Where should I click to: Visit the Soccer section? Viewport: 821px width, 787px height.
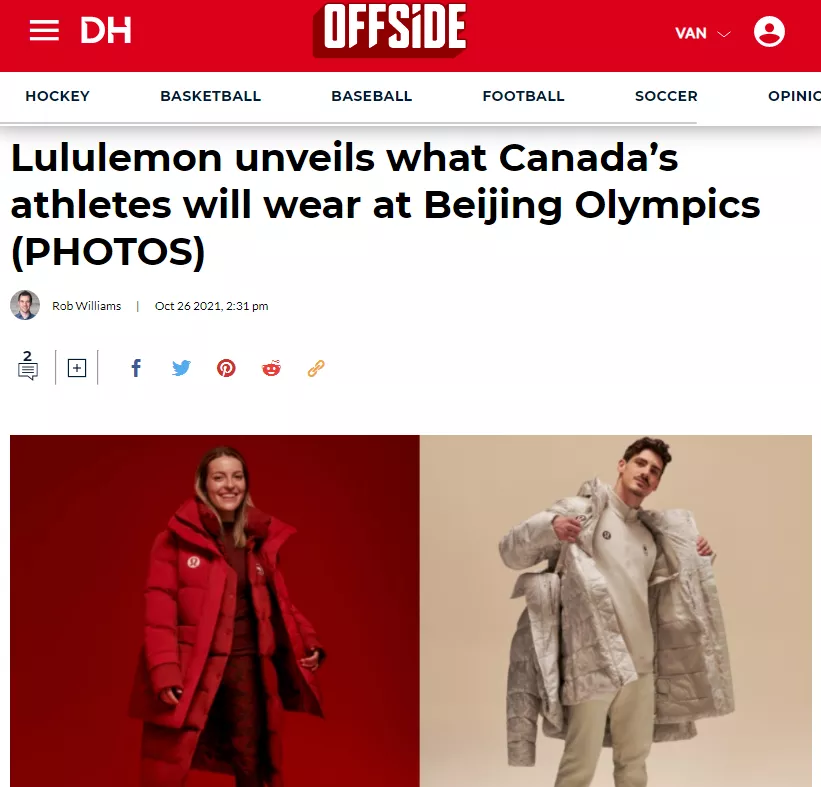click(x=666, y=96)
